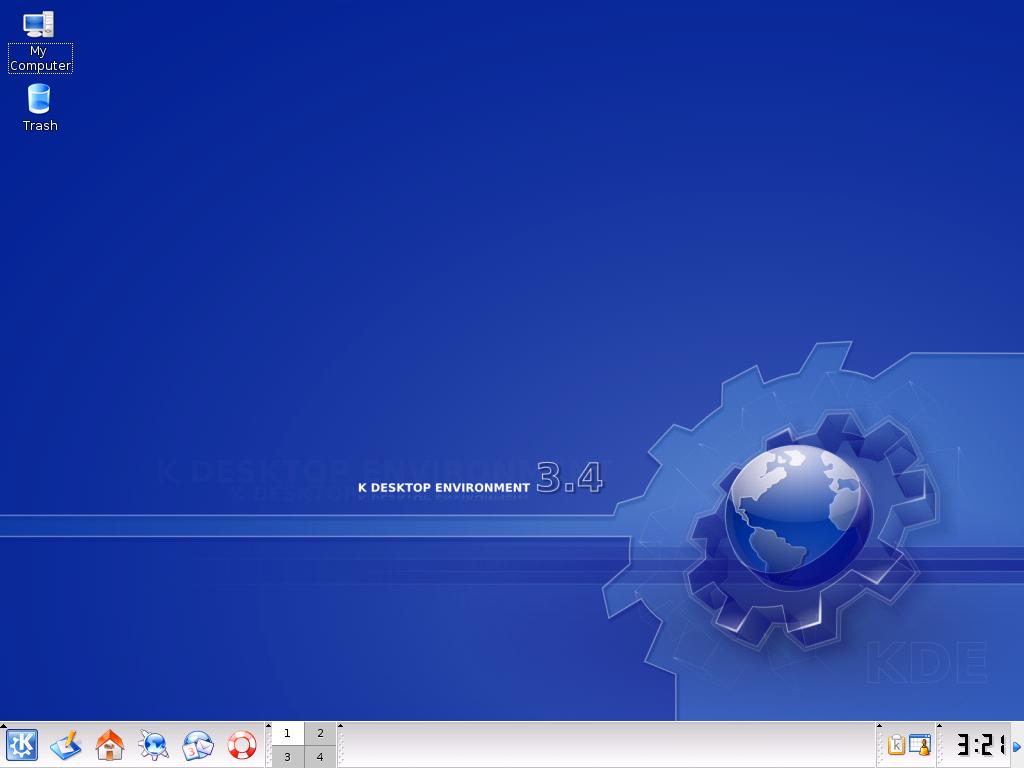Switch to virtual desktop 2

(320, 733)
